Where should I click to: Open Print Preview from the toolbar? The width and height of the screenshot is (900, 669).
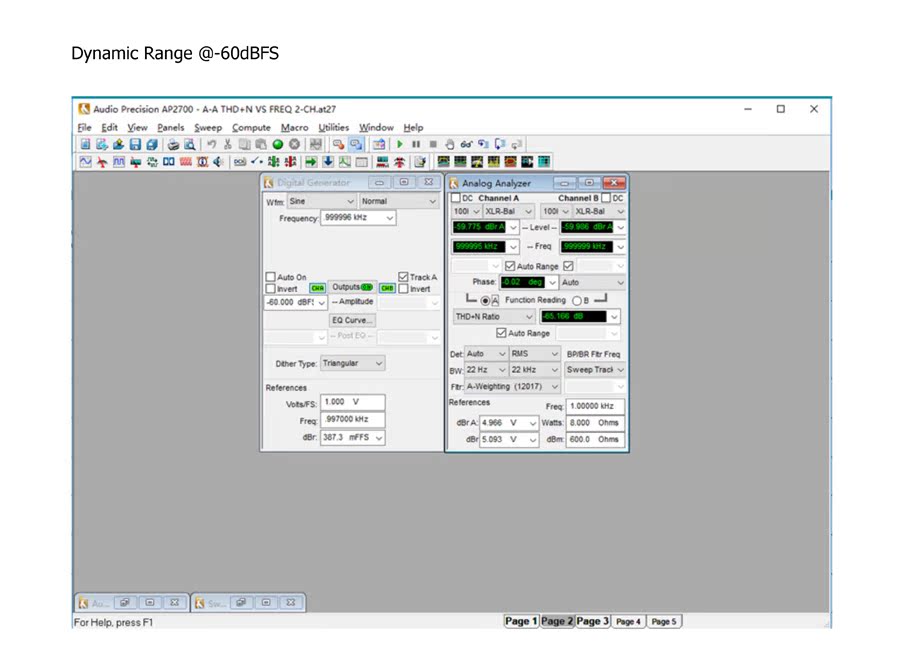(x=189, y=145)
